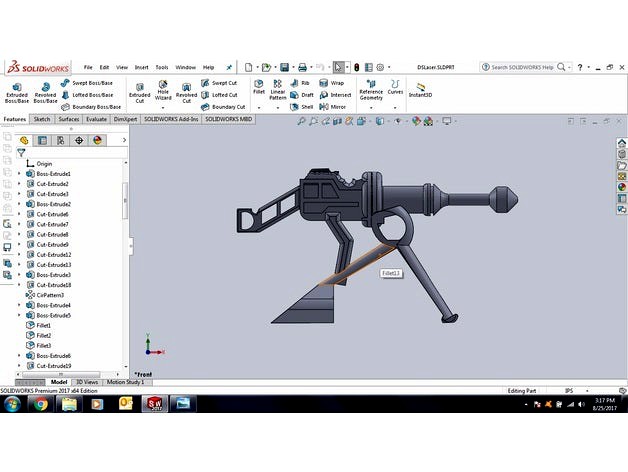Click the Appearances icon in right task pane
Image resolution: width=628 pixels, height=472 pixels.
tap(621, 188)
